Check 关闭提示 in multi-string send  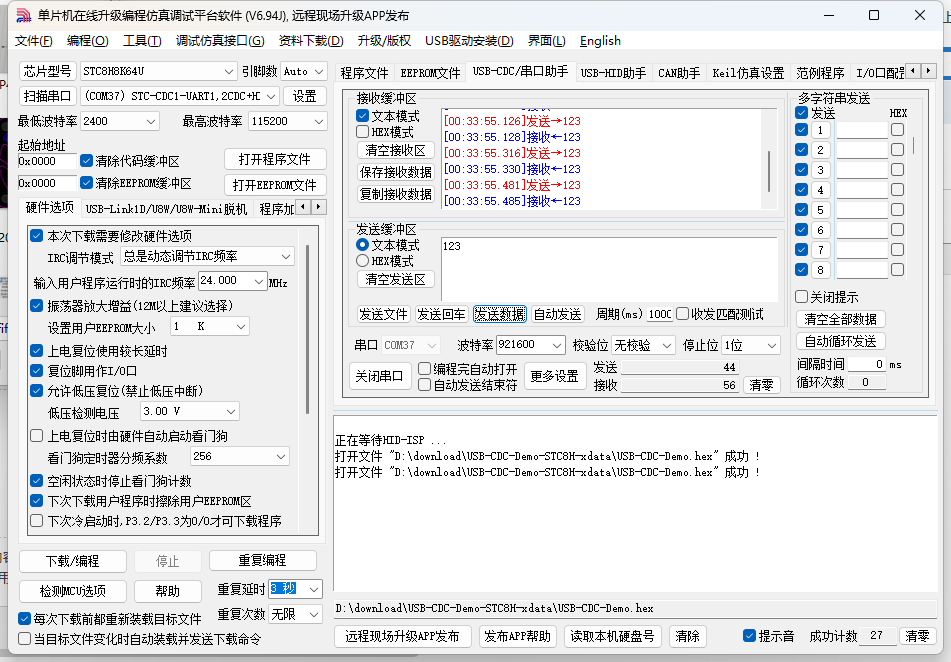tap(802, 297)
